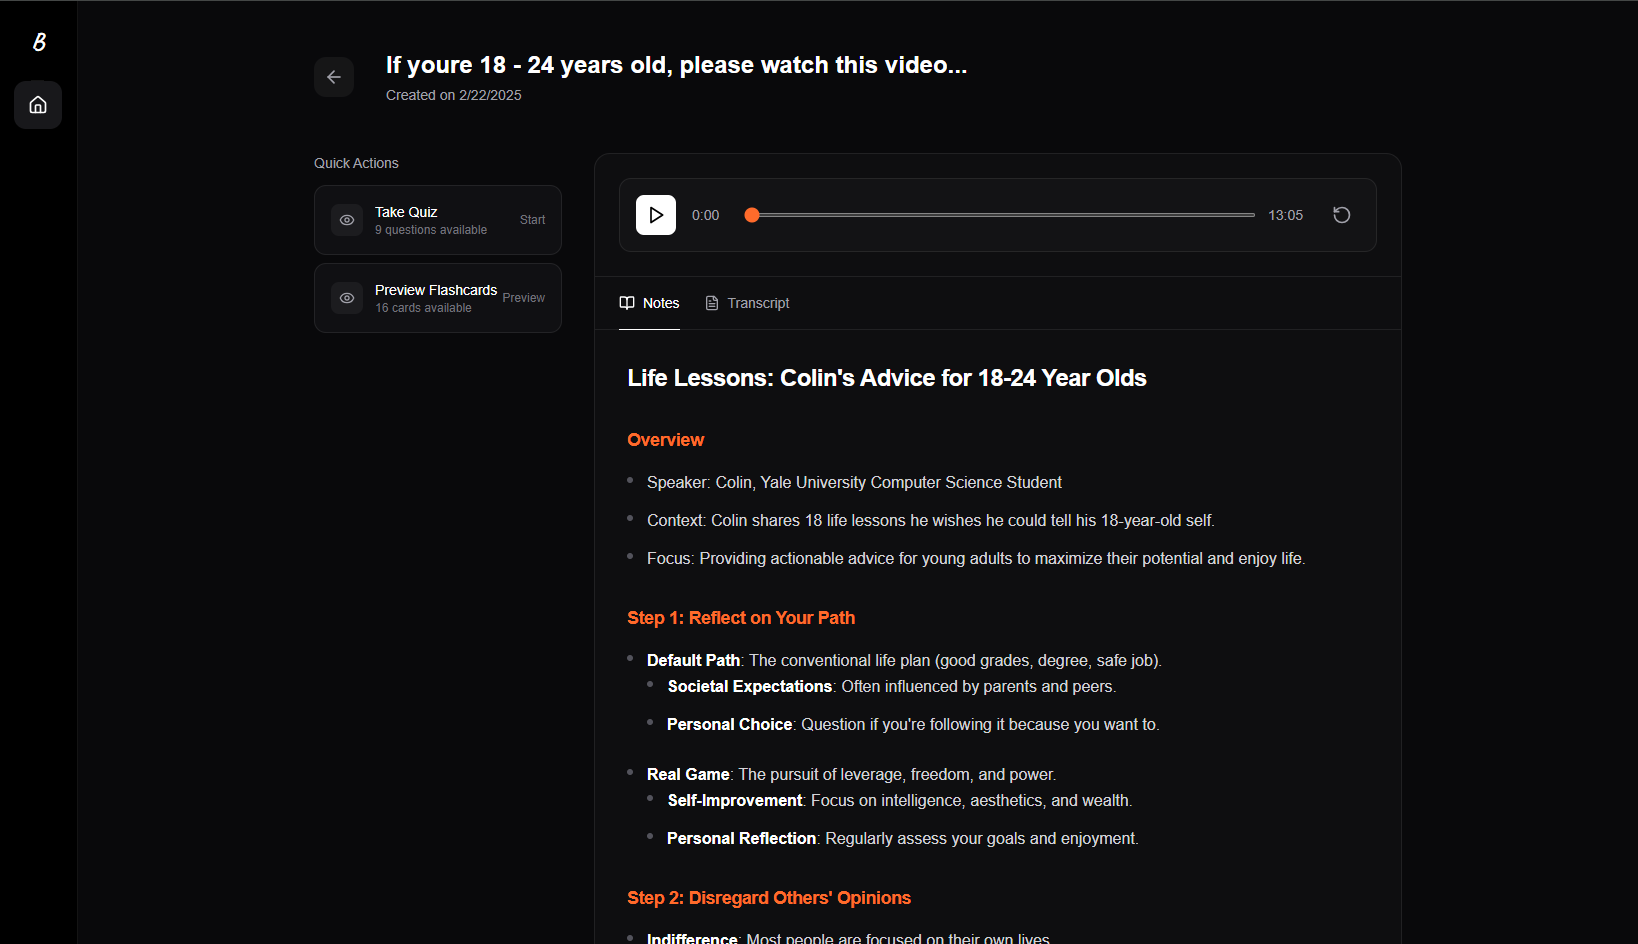
Task: Click the Overview section heading
Action: [665, 440]
